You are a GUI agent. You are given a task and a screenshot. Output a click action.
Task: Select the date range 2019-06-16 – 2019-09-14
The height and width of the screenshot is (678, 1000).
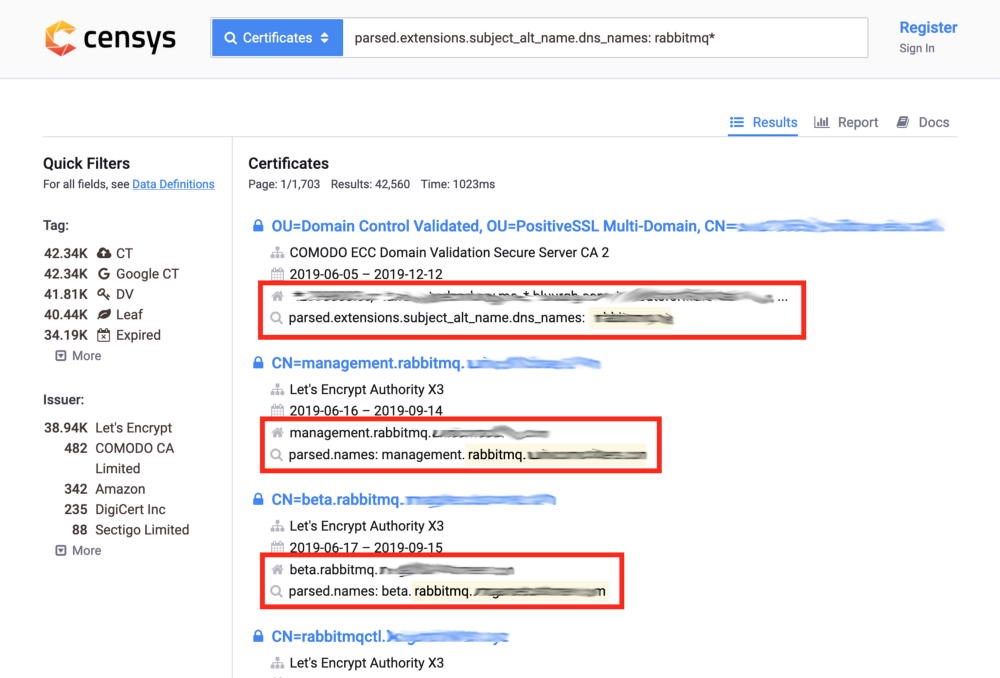366,411
